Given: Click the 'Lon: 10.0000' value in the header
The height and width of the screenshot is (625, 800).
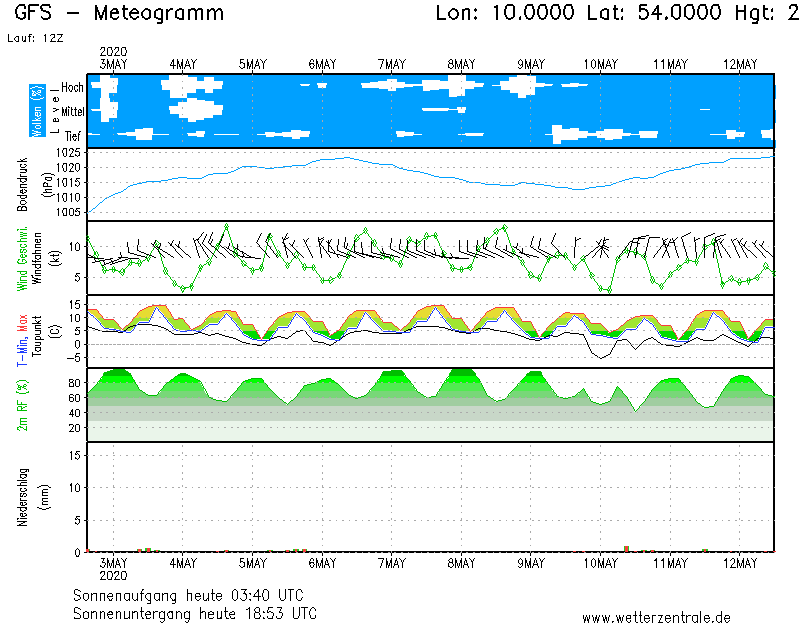Looking at the screenshot, I should [x=505, y=12].
